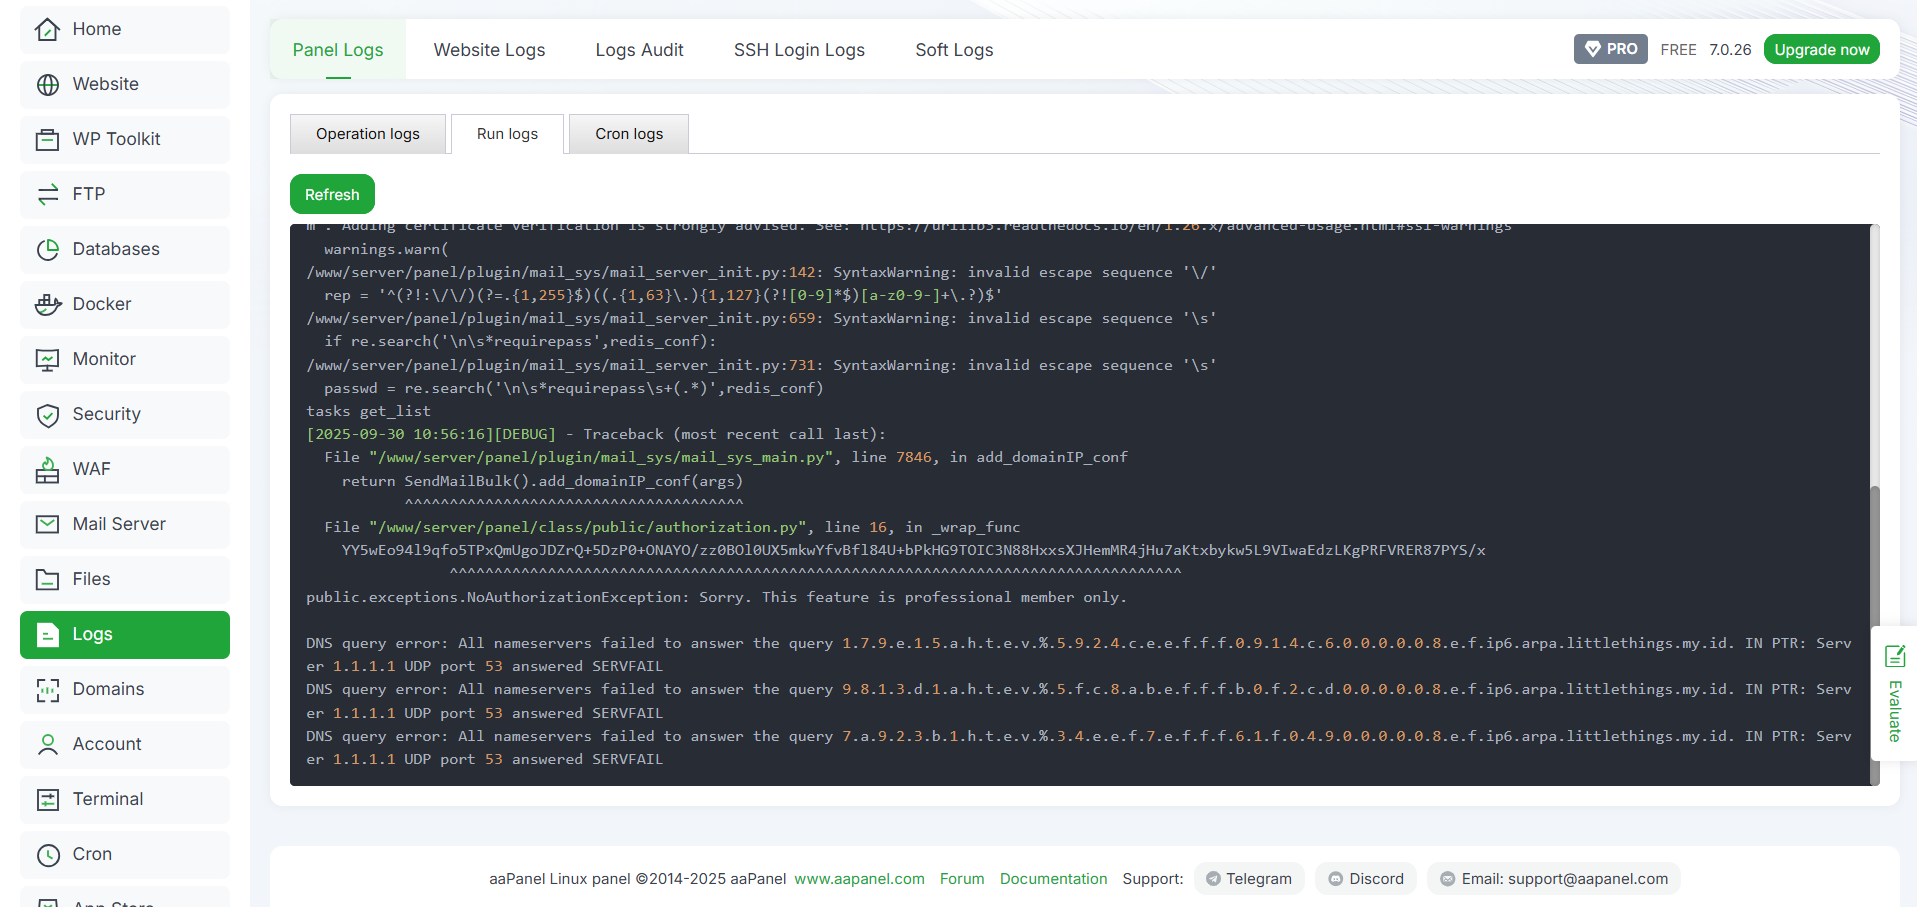
Task: Switch to Soft Logs tab
Action: pyautogui.click(x=954, y=50)
